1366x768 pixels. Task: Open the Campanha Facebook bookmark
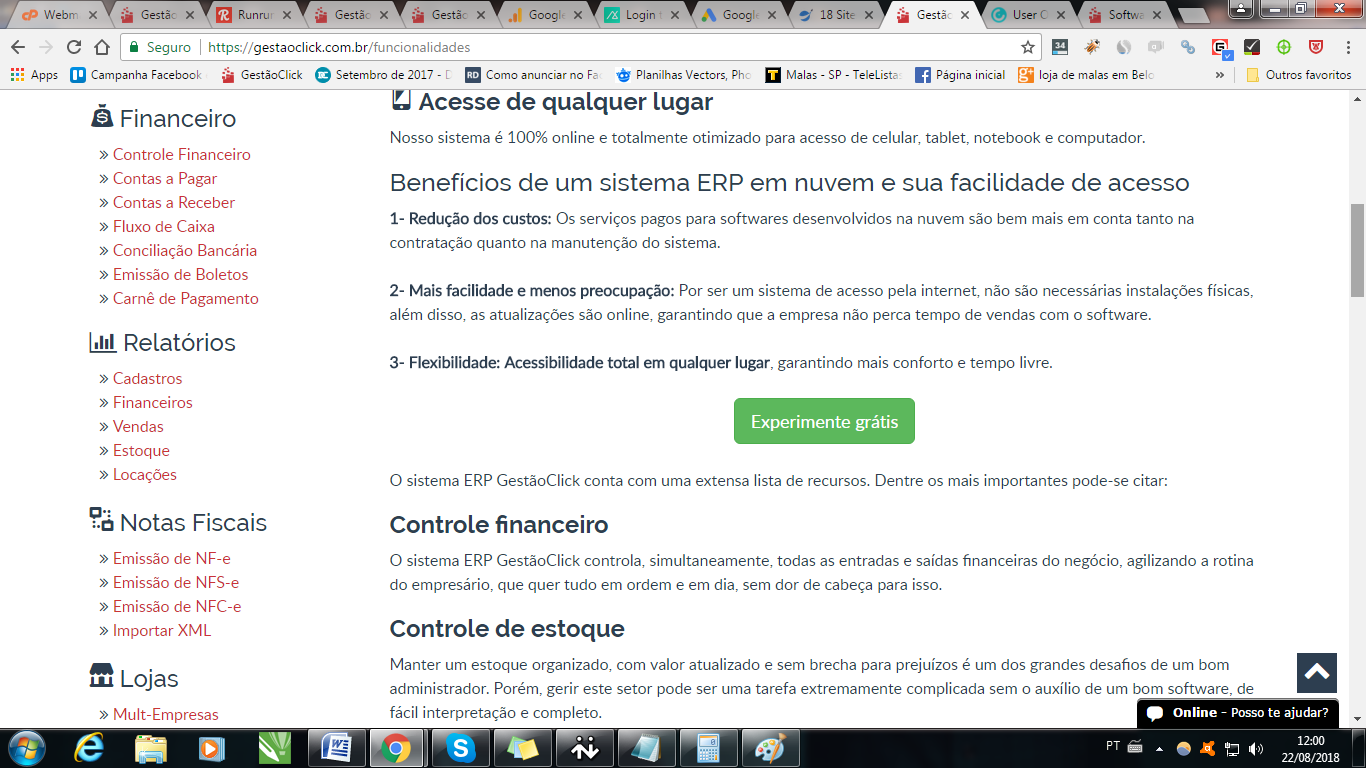point(137,75)
